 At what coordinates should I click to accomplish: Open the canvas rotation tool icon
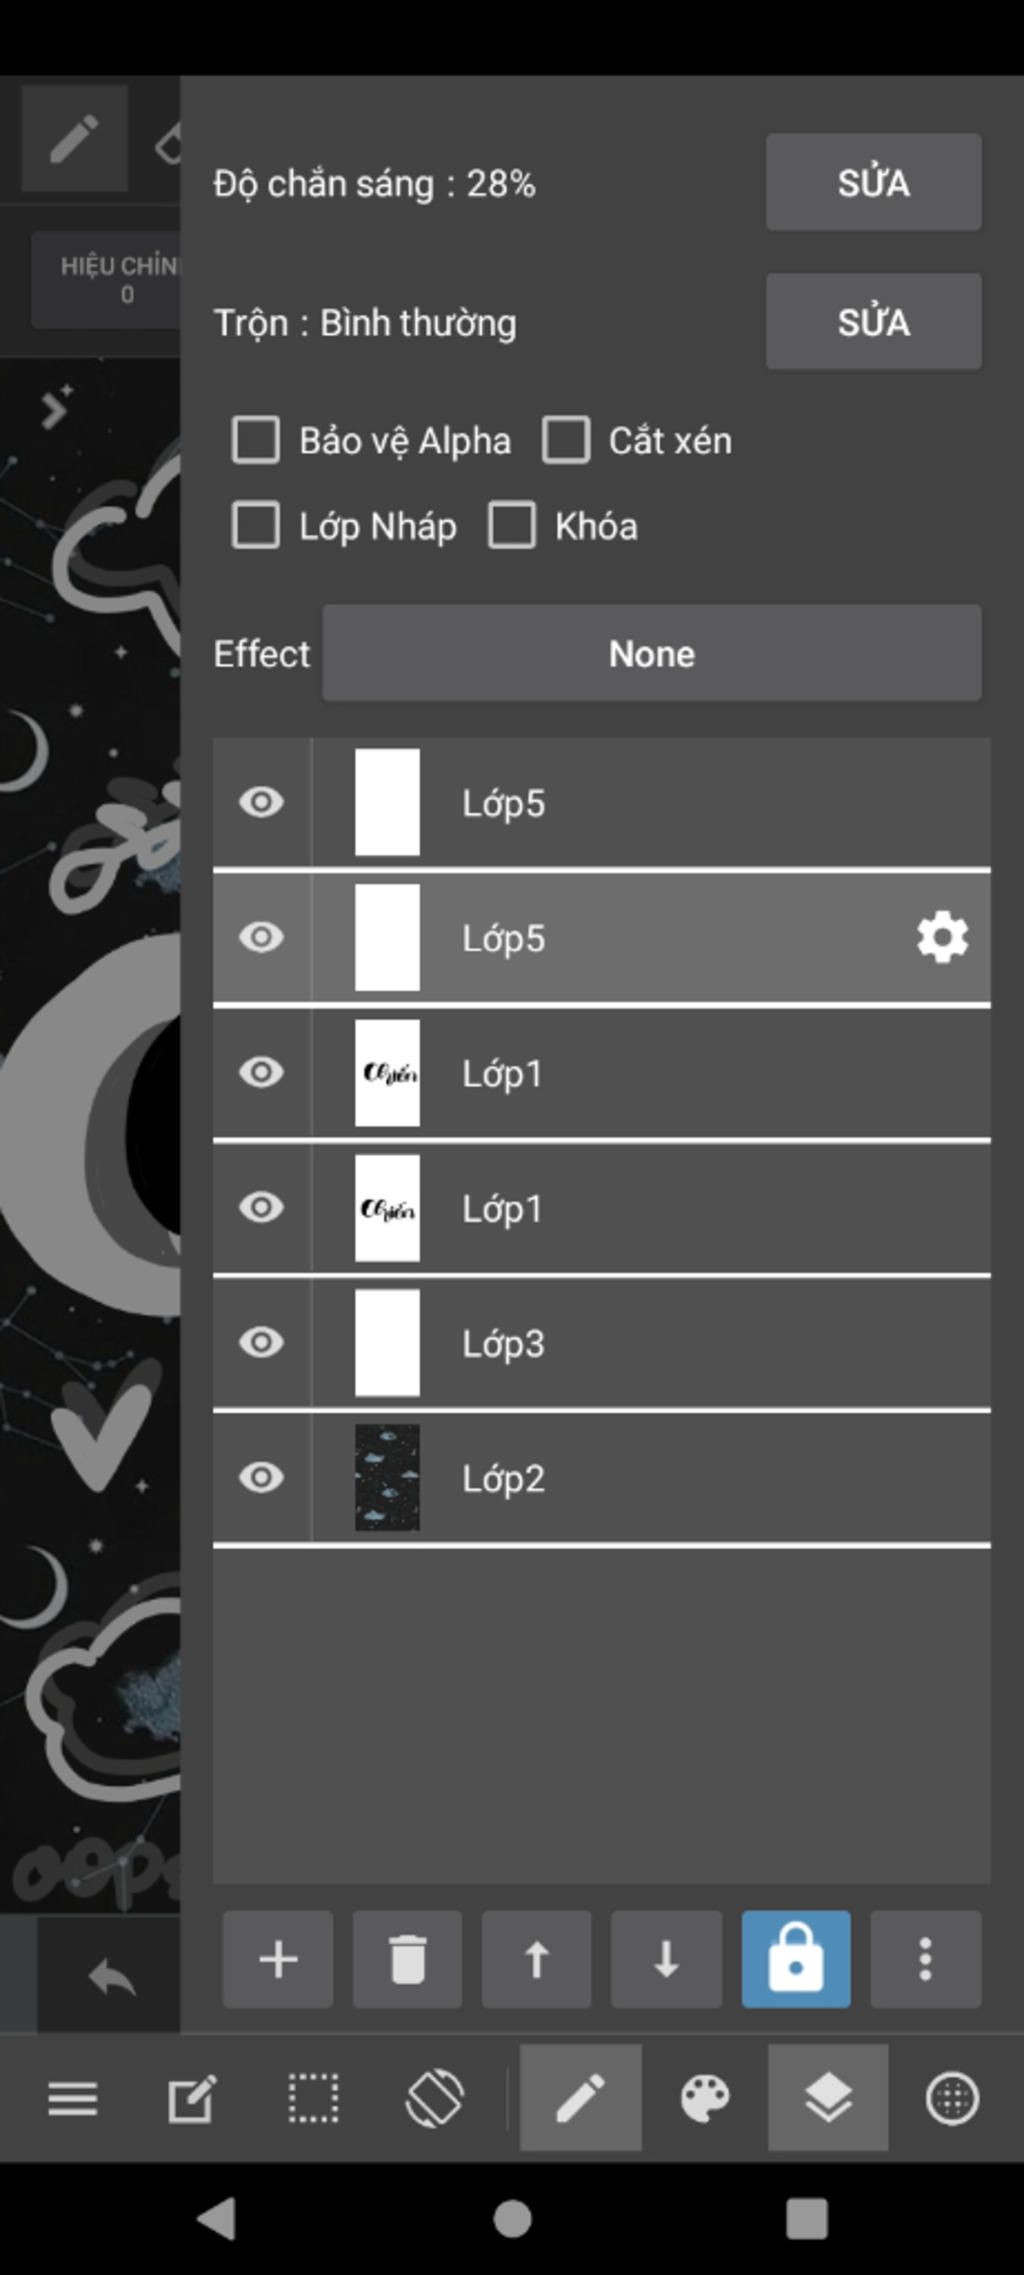point(434,2097)
